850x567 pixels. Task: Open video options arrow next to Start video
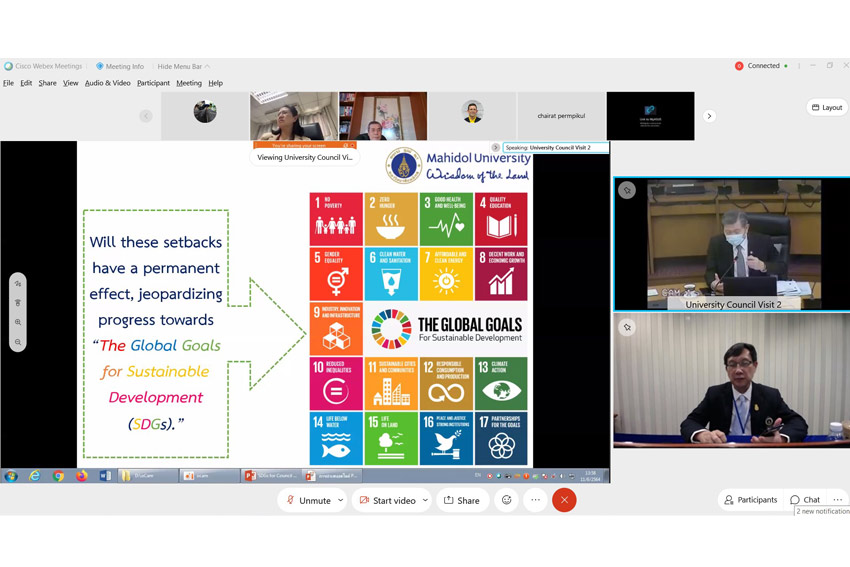coord(425,500)
